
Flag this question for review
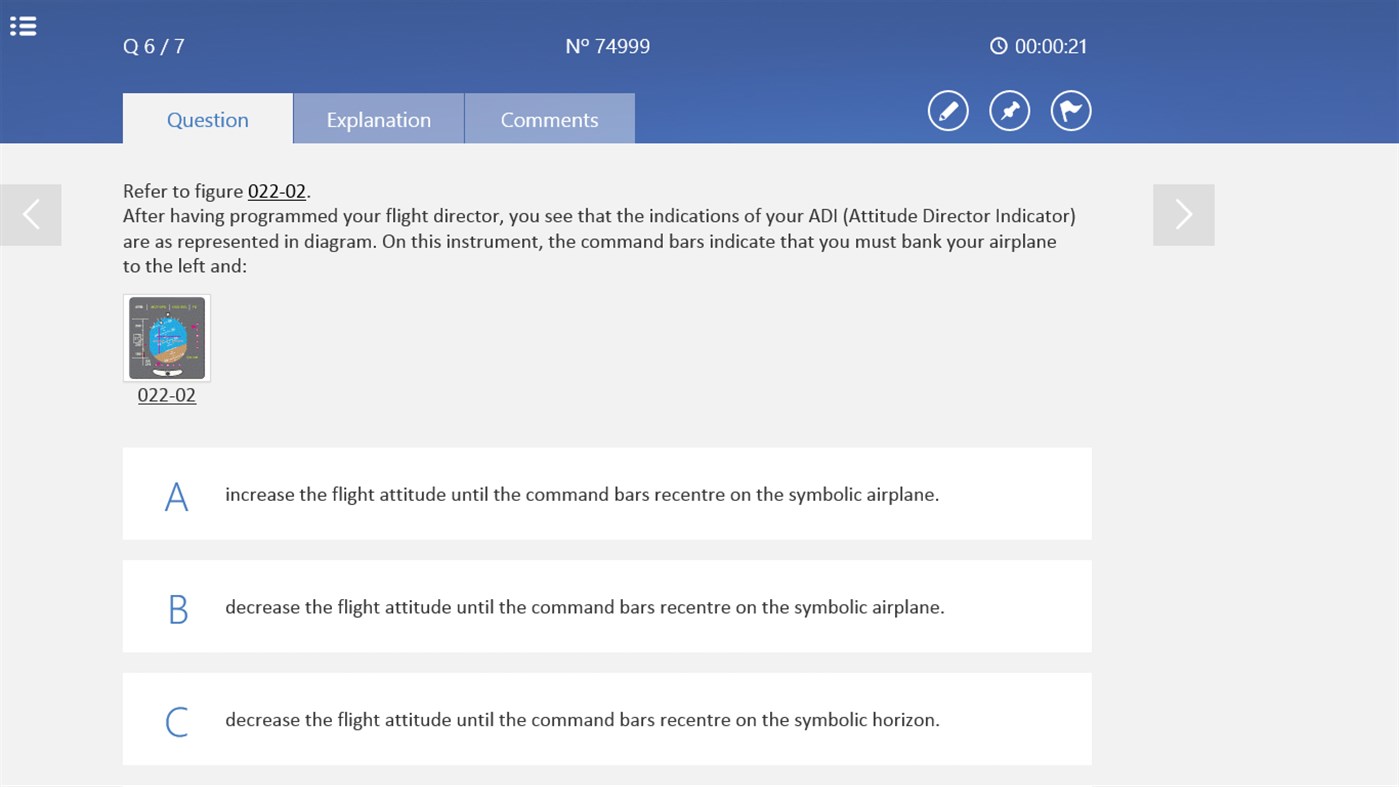click(1070, 110)
